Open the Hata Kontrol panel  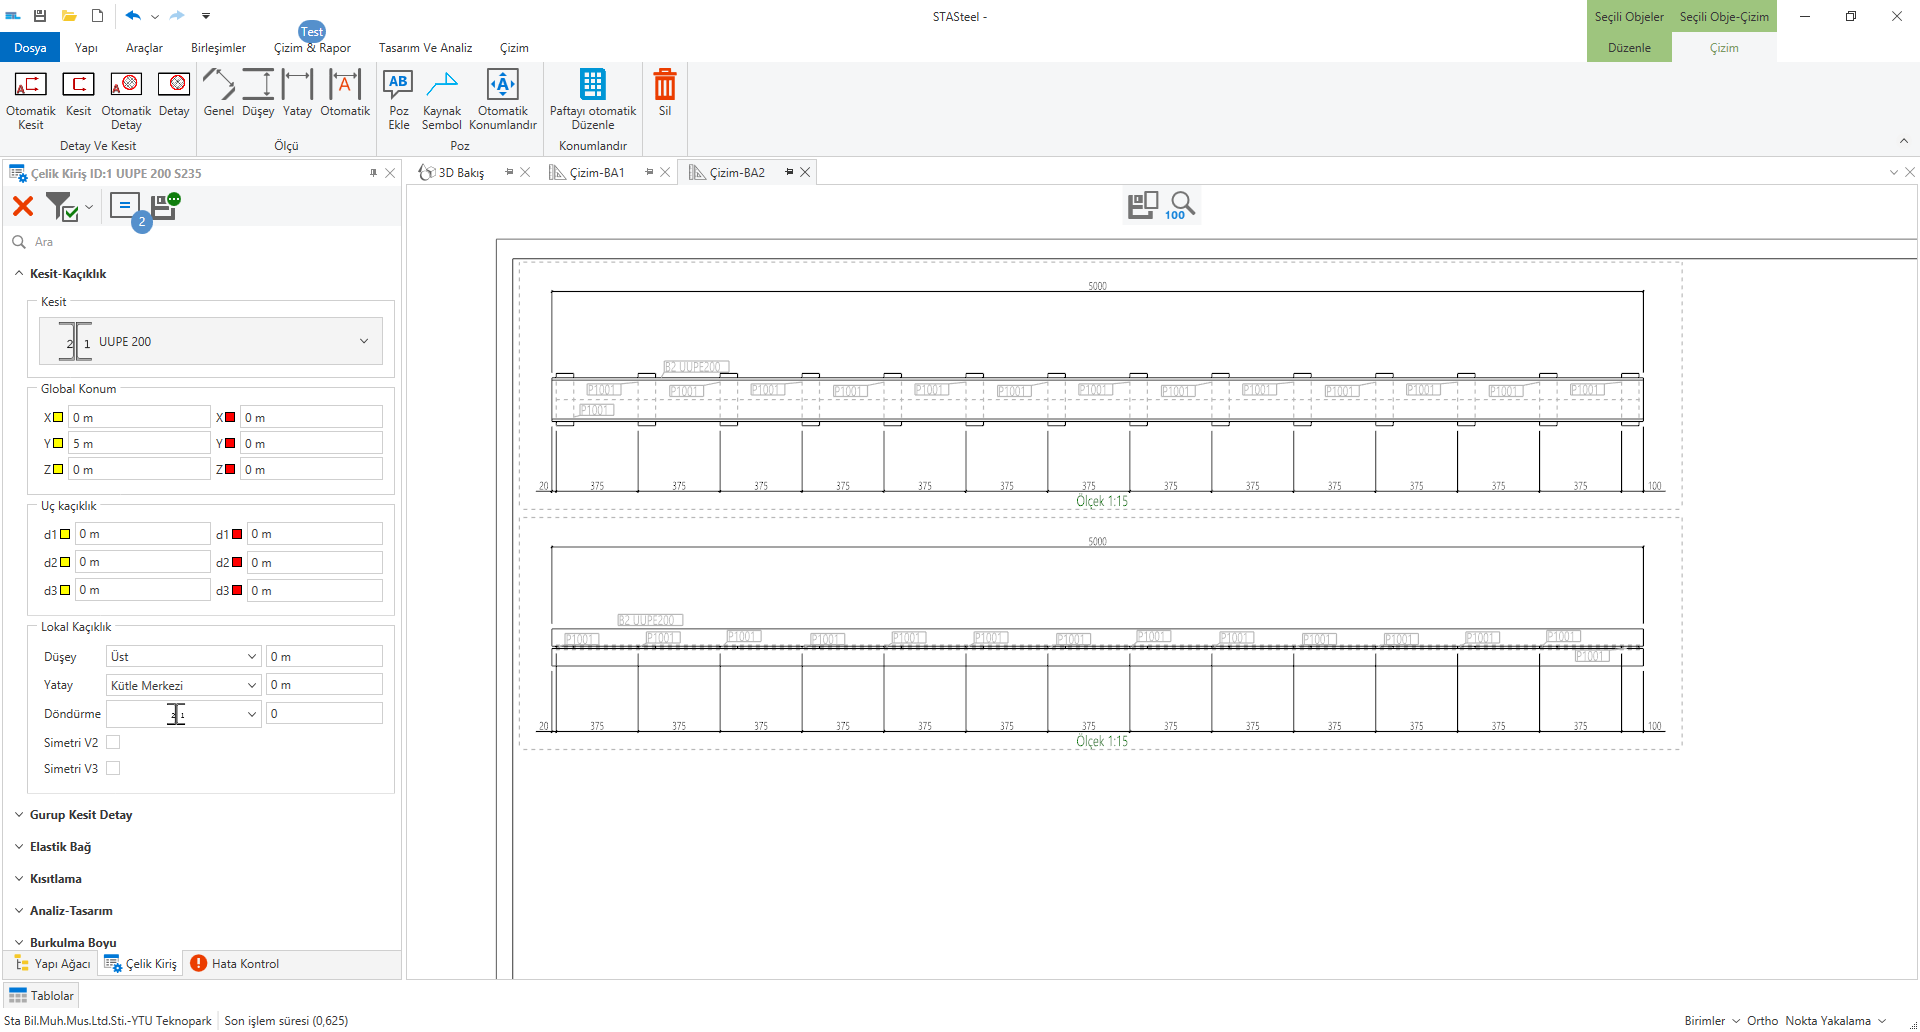point(236,964)
